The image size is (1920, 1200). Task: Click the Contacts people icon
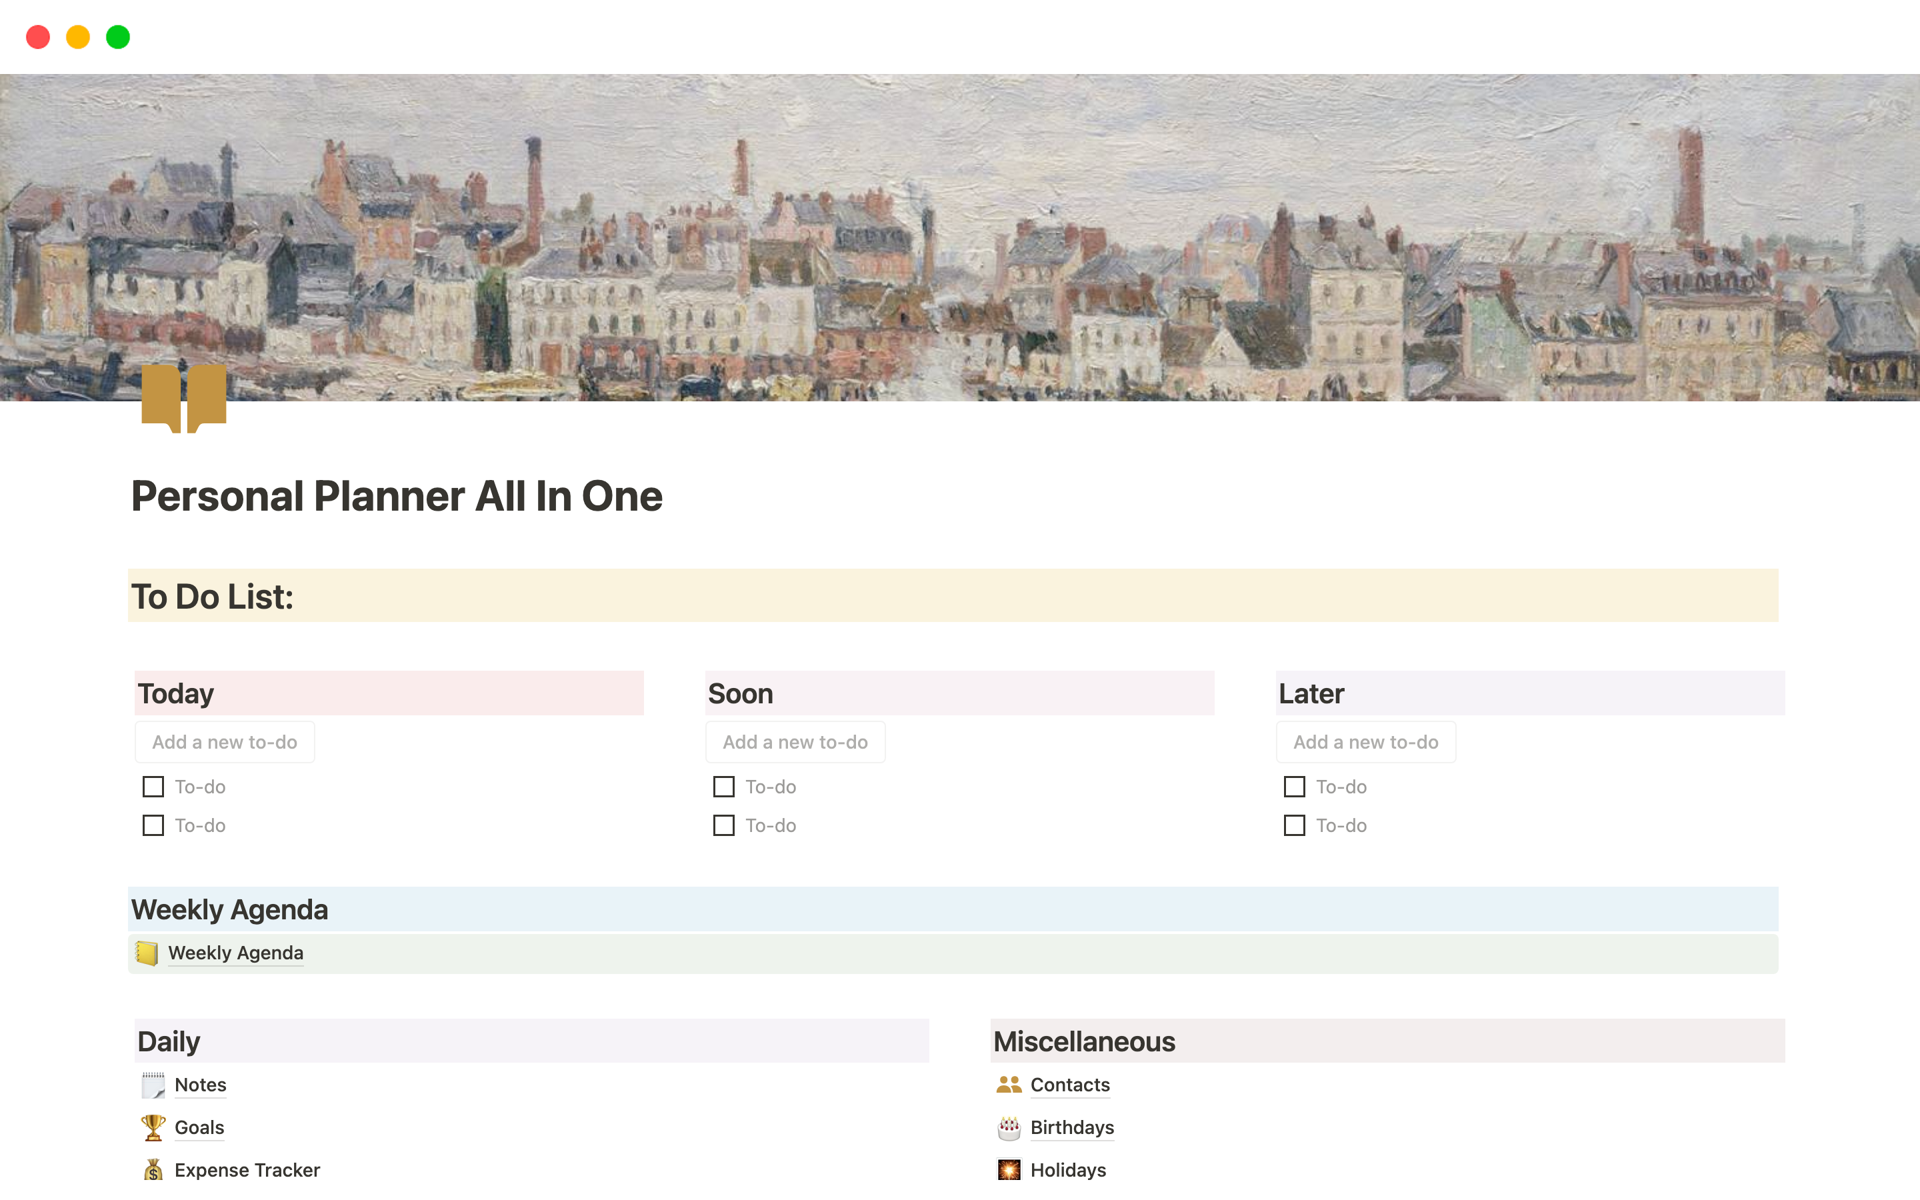[1008, 1085]
